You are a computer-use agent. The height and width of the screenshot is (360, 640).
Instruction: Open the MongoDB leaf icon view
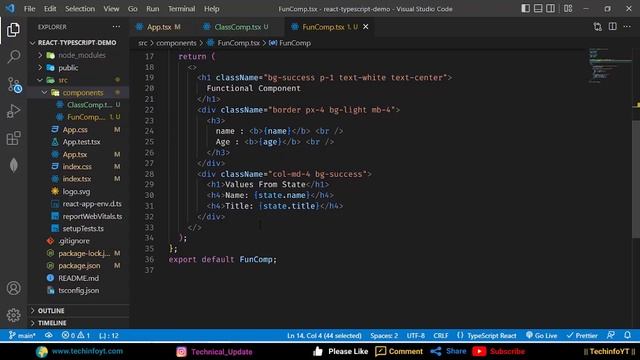tap(13, 165)
